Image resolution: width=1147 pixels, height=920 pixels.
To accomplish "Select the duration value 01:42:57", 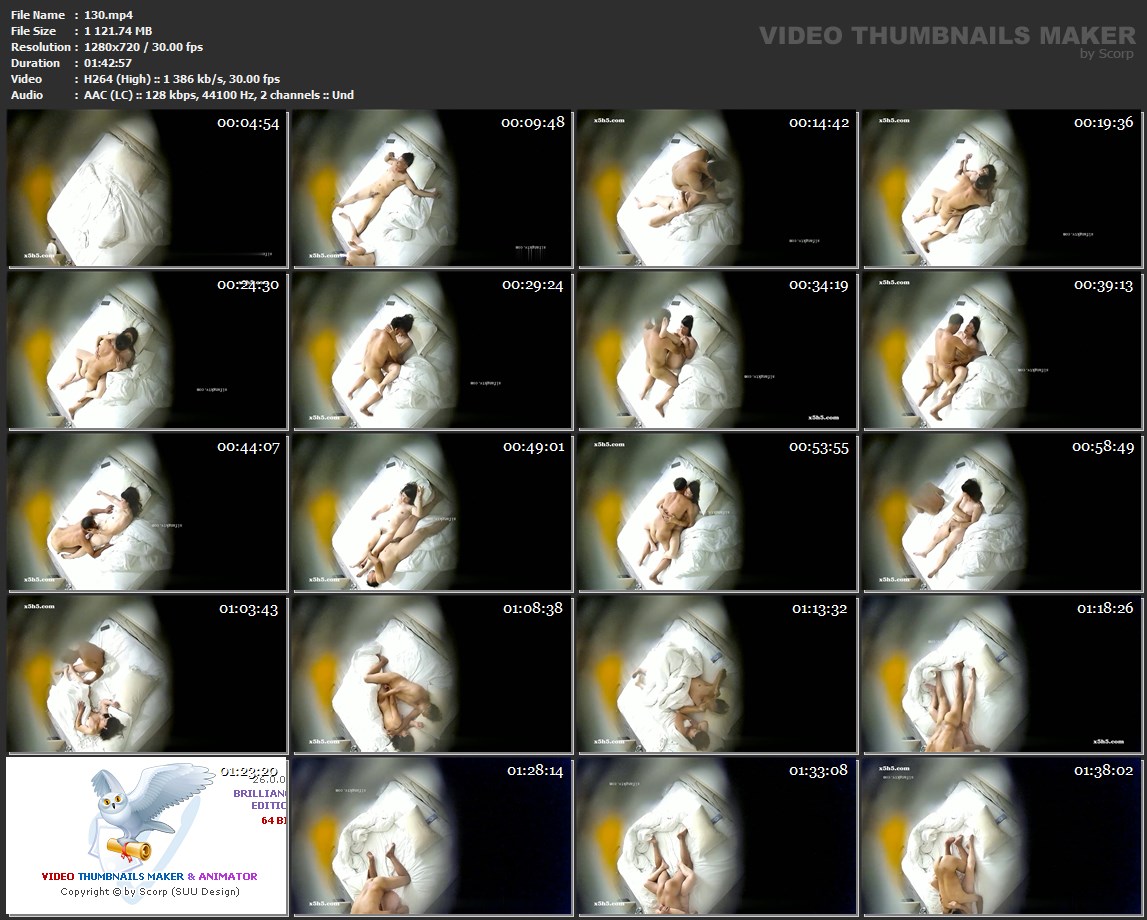I will [x=108, y=63].
